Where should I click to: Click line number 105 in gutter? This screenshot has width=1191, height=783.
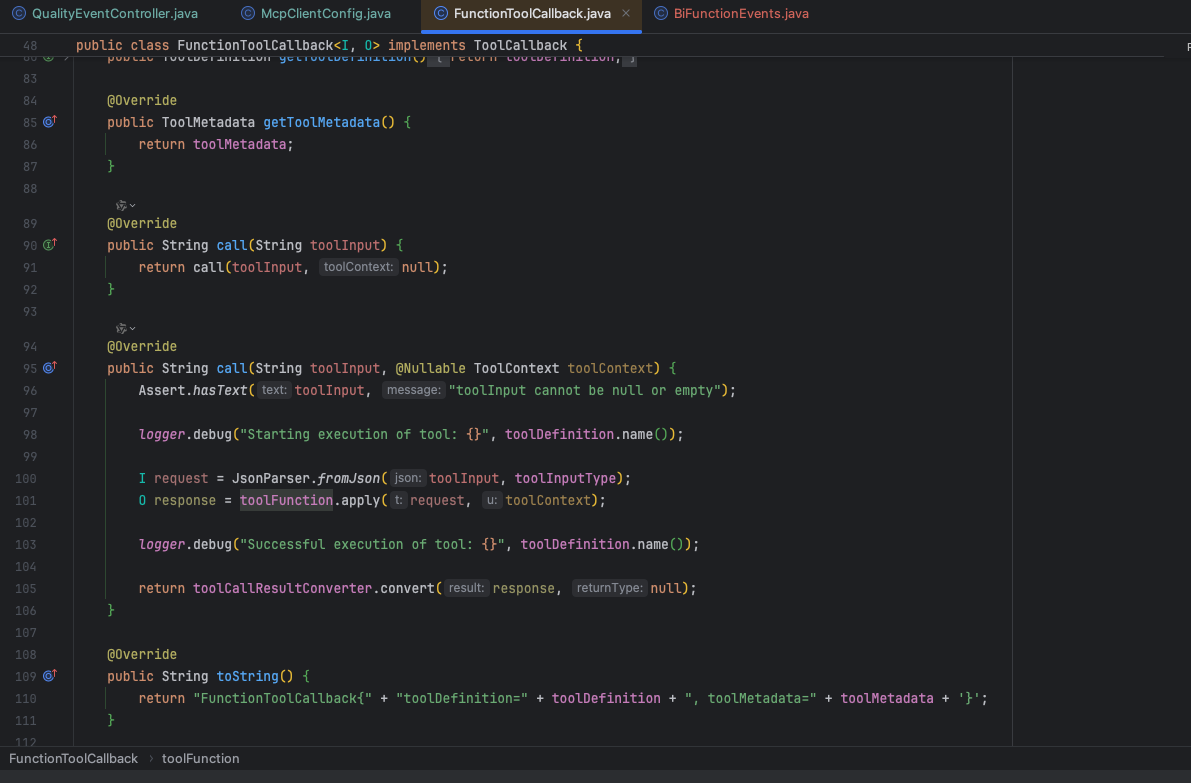coord(26,589)
